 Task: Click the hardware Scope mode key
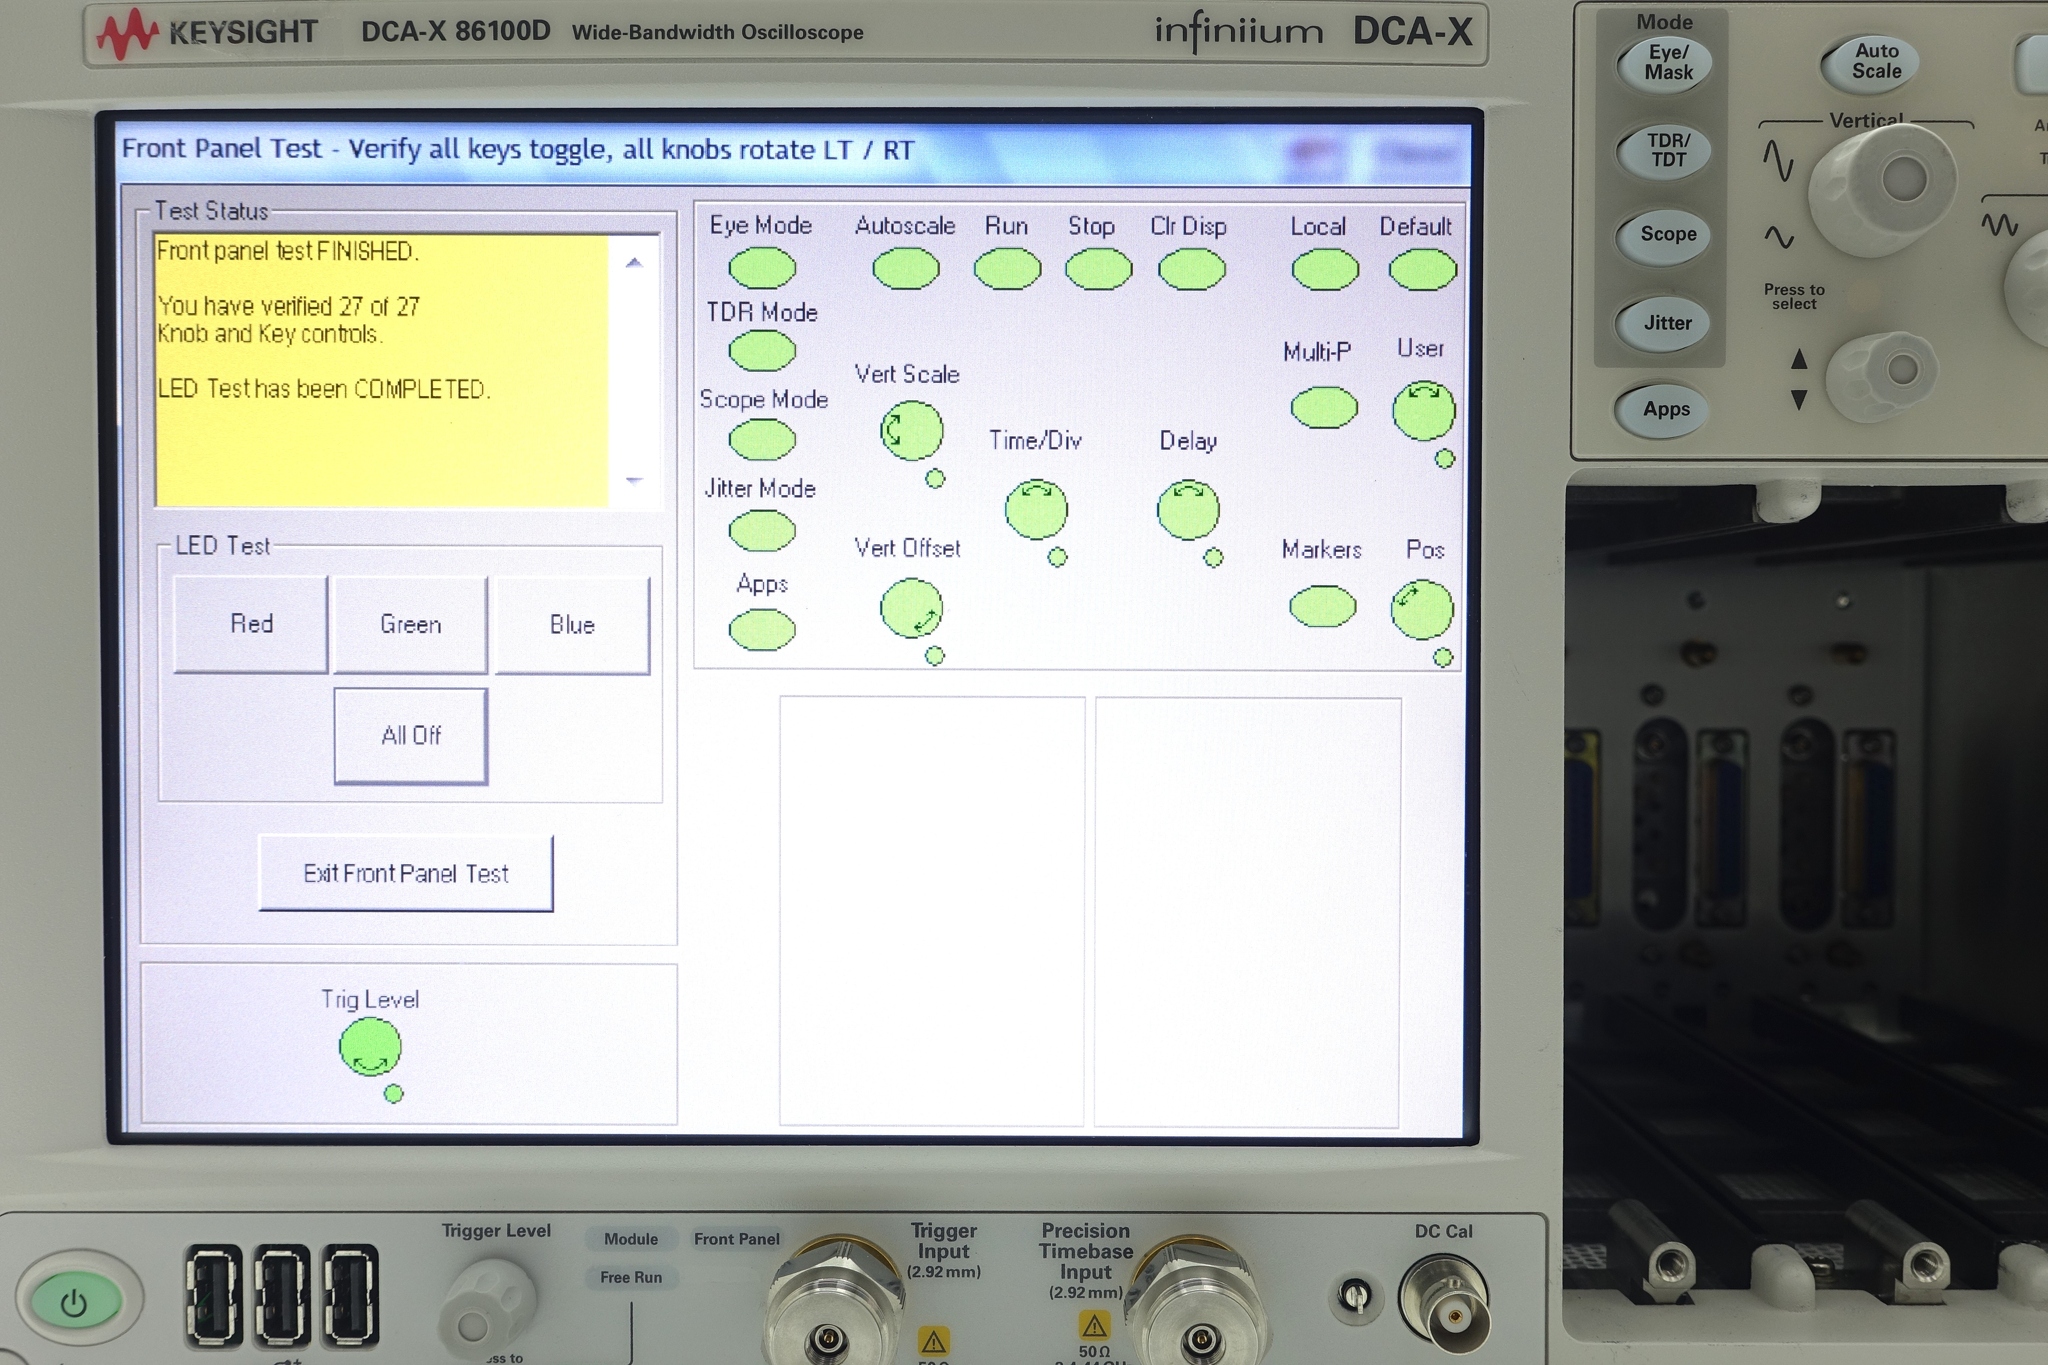[1665, 236]
